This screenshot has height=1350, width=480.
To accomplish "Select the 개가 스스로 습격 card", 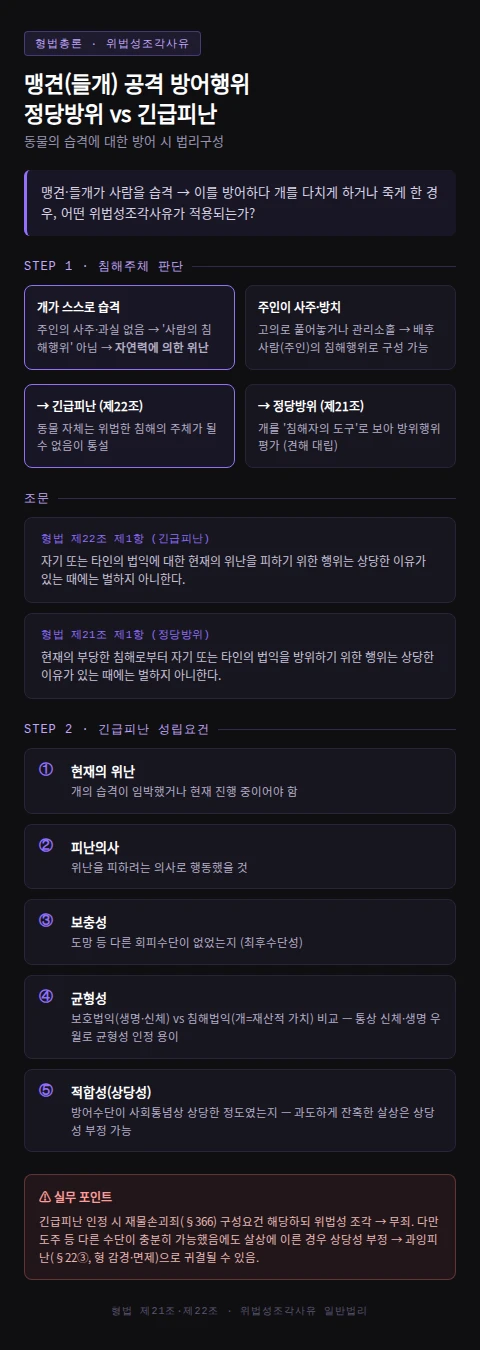I will pyautogui.click(x=129, y=327).
